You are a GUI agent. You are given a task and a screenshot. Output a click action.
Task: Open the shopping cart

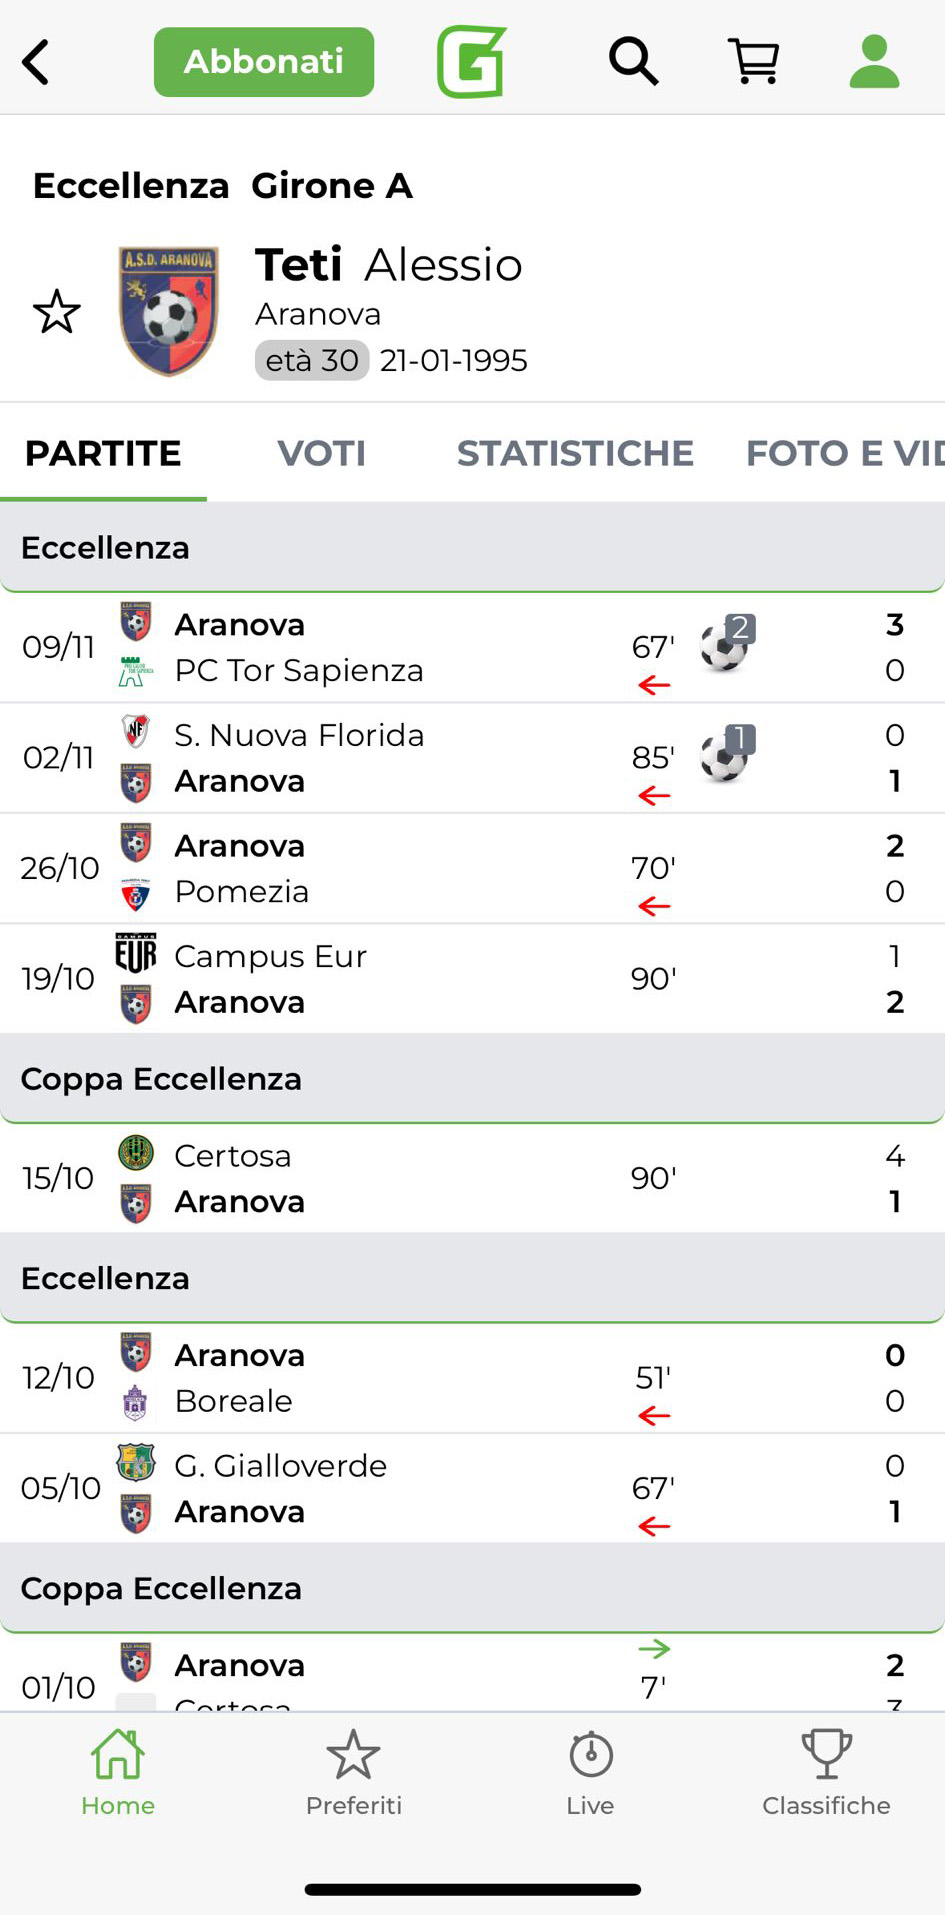click(x=754, y=62)
